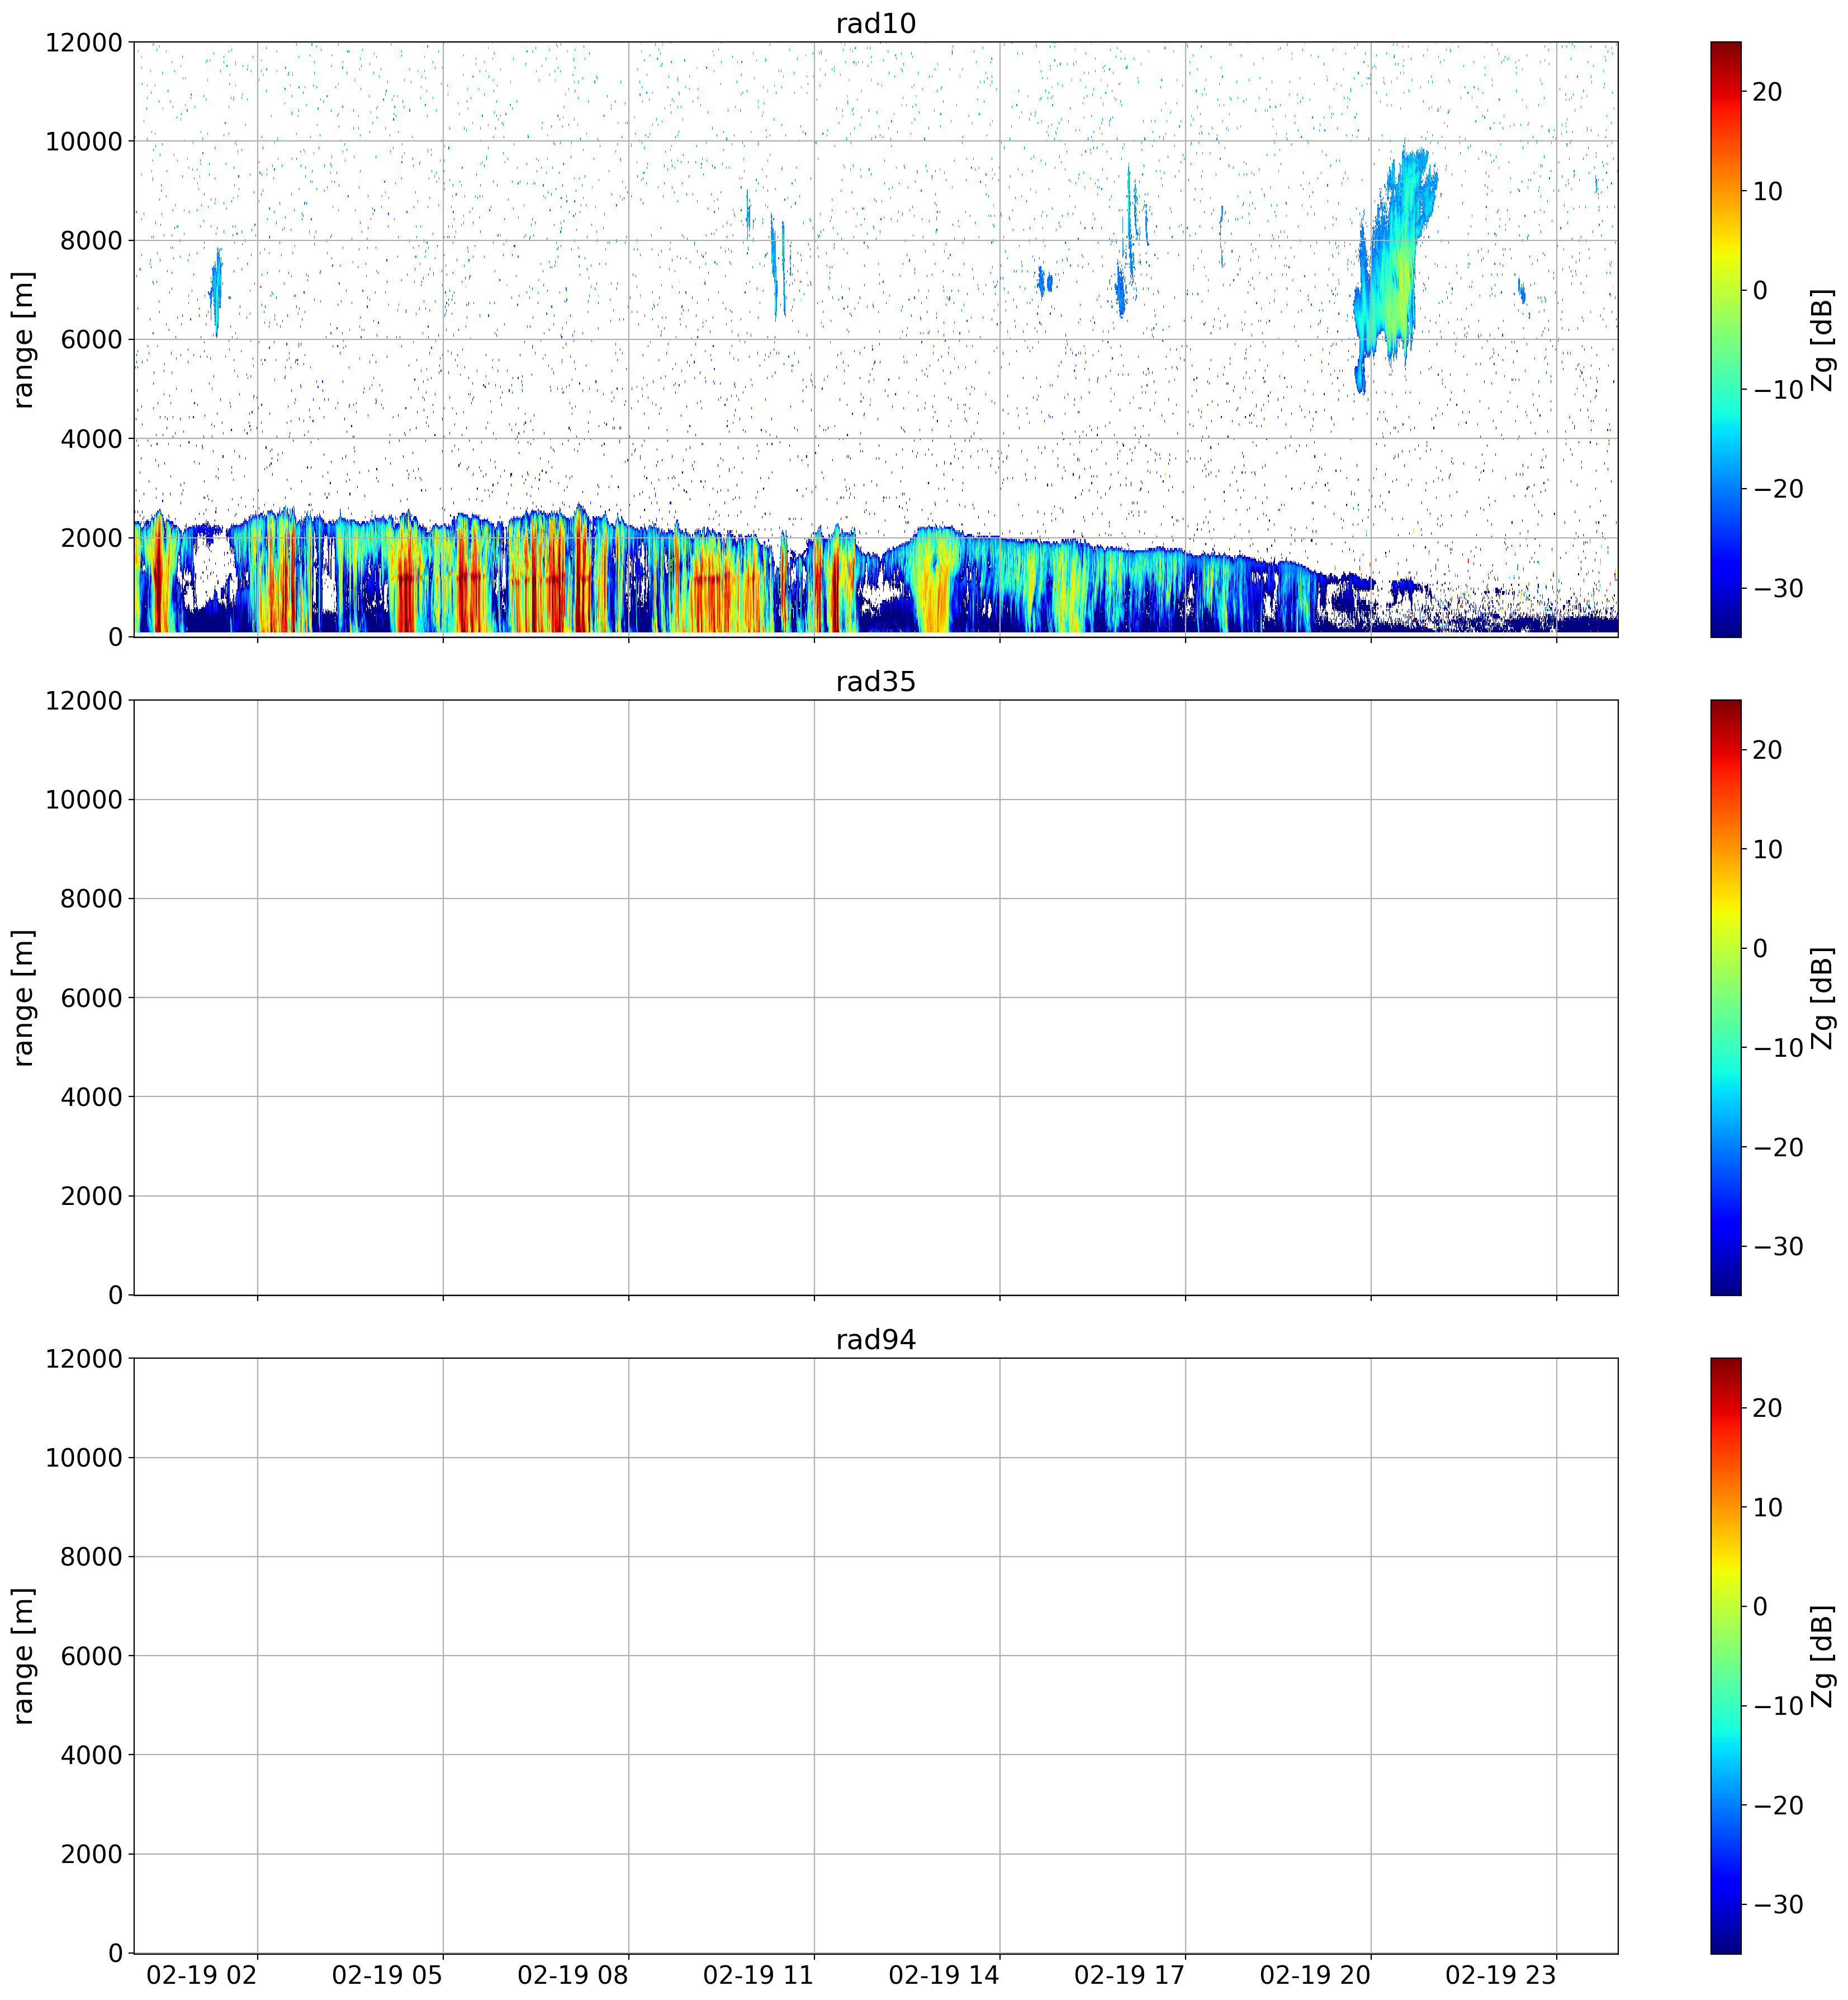Click the rad35 colorbar
The width and height of the screenshot is (1848, 2000).
pos(1725,997)
